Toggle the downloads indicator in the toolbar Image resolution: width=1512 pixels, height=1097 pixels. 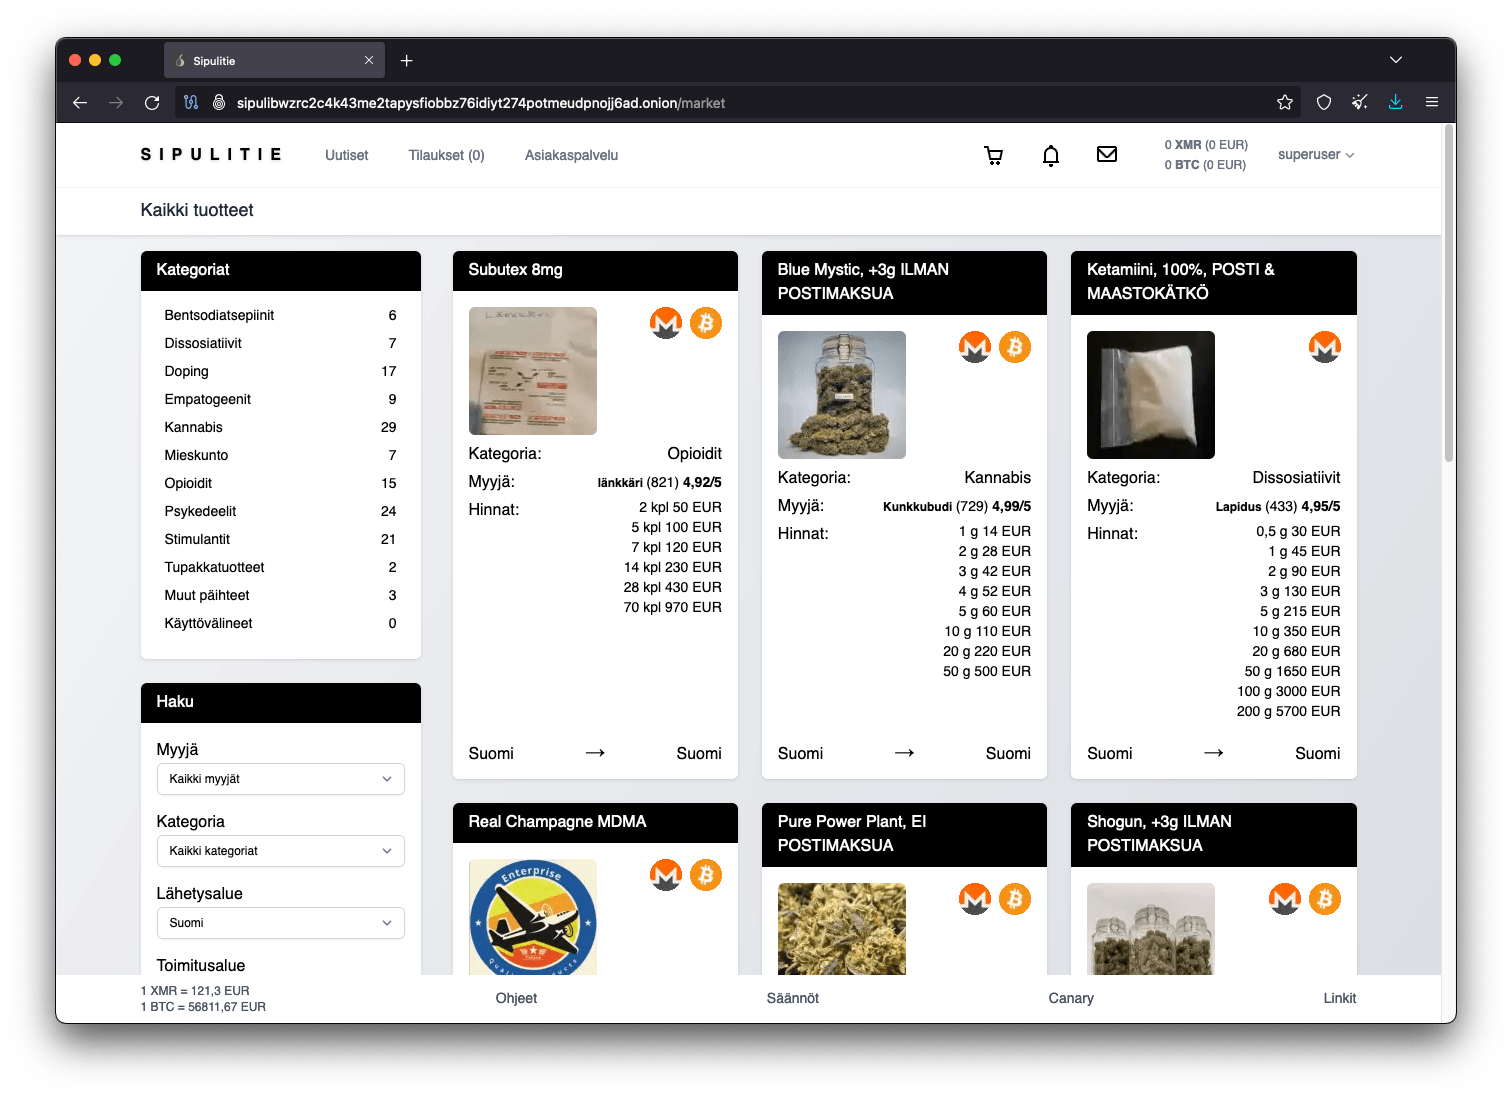click(x=1396, y=102)
